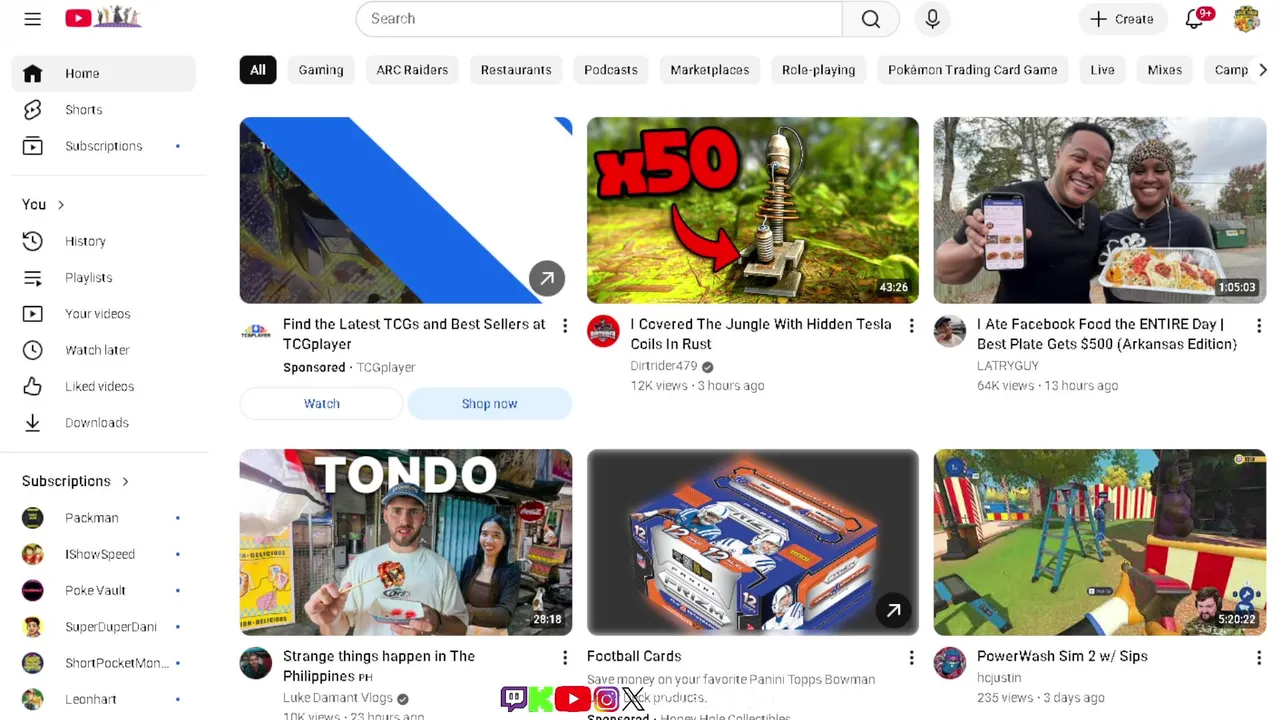1280x720 pixels.
Task: Click the Downloads arrow icon
Action: (x=32, y=423)
